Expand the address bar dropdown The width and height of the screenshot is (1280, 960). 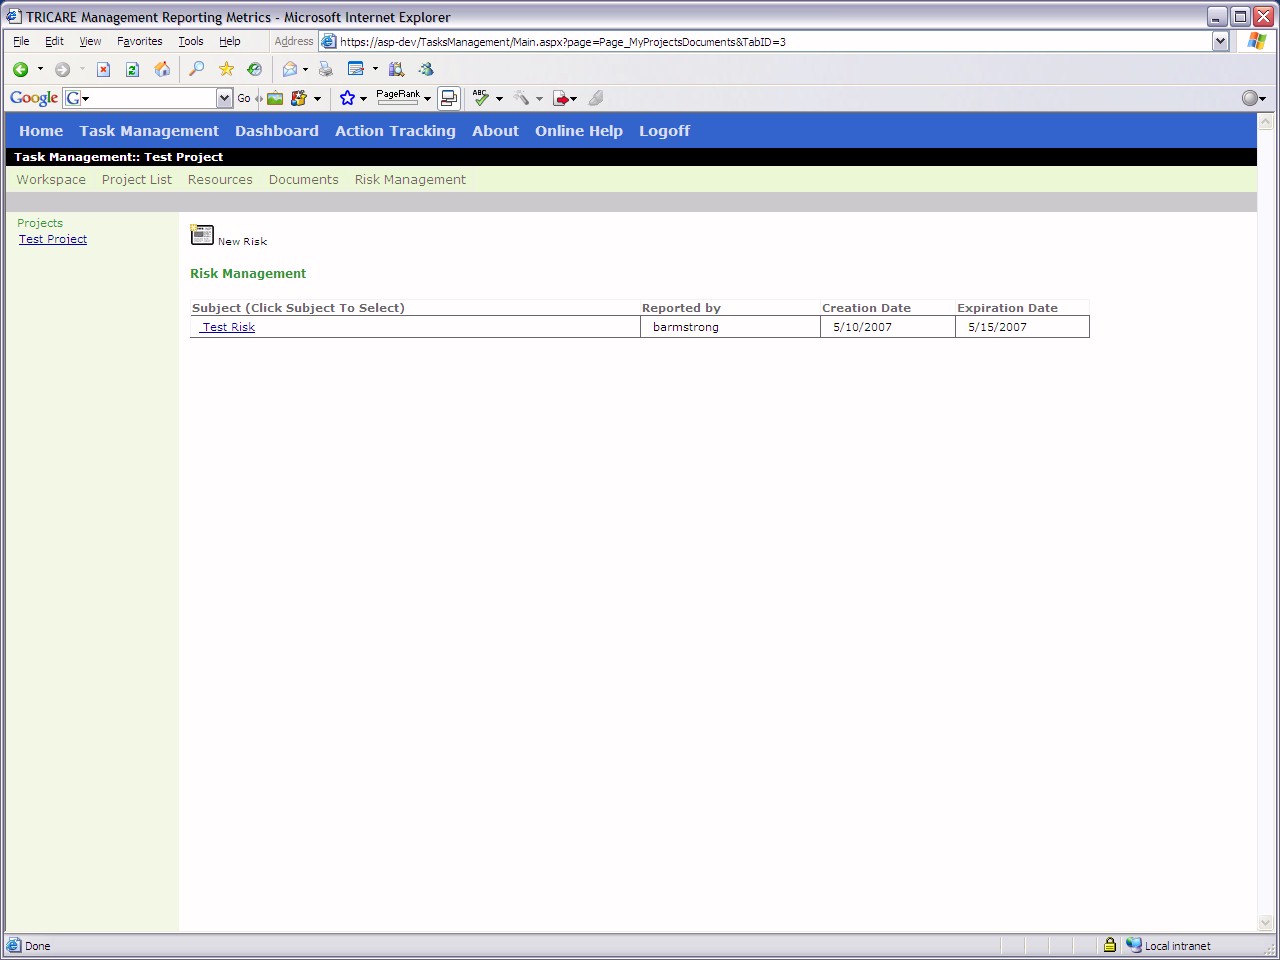[1220, 42]
